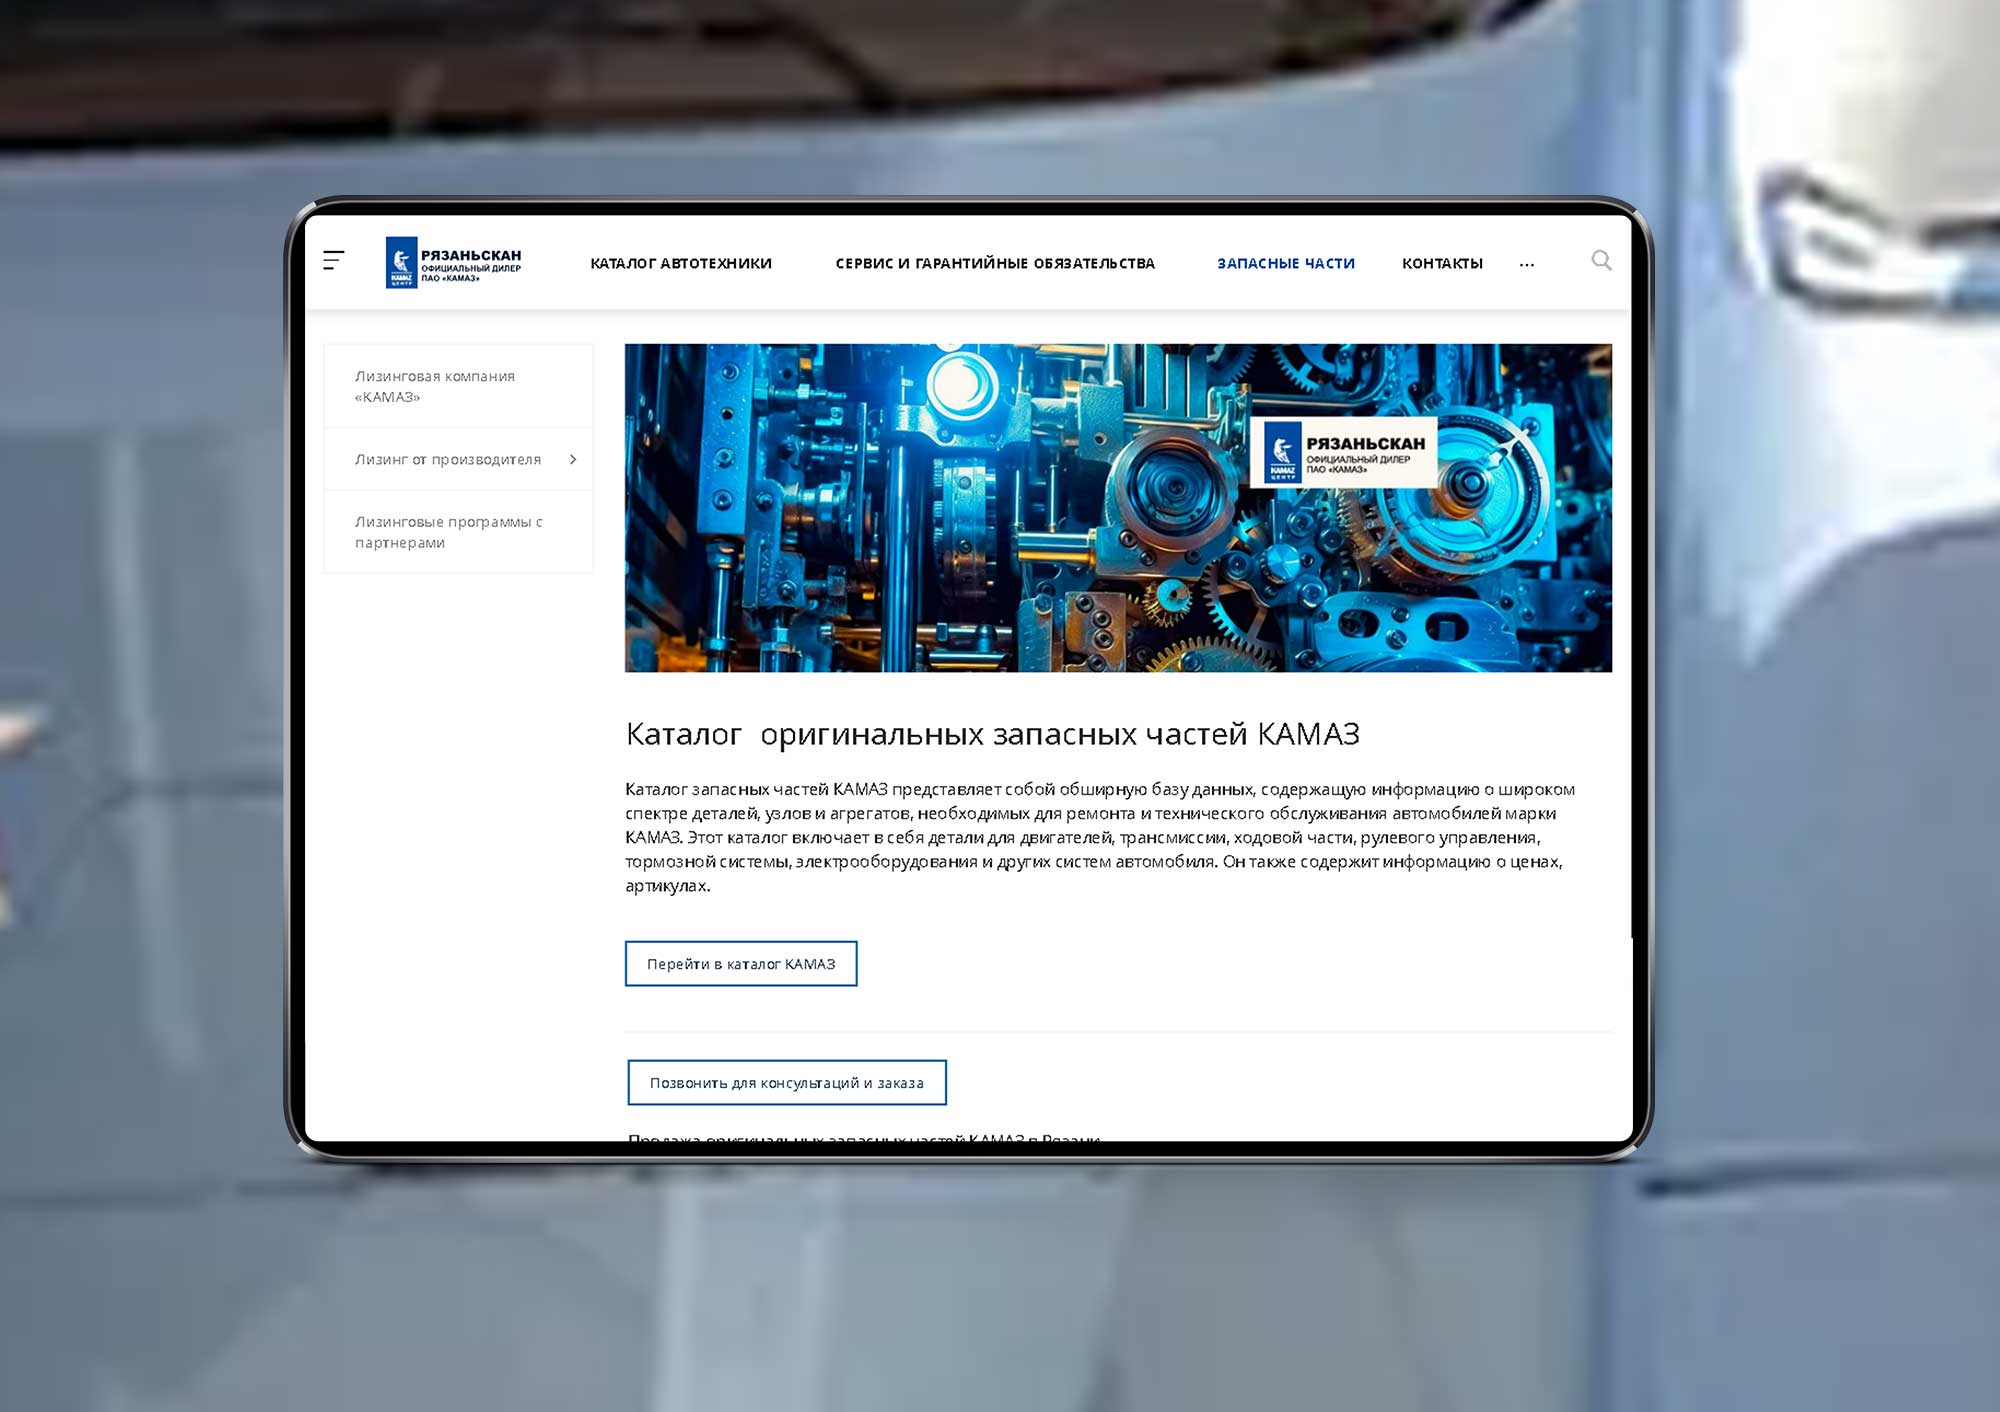Open Лизинговые программы с партнерами link
This screenshot has height=1412, width=2000.
pos(459,532)
